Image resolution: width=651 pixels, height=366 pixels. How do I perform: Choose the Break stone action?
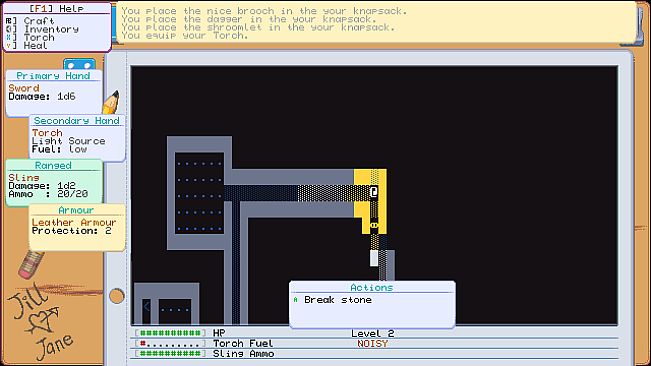pos(338,300)
